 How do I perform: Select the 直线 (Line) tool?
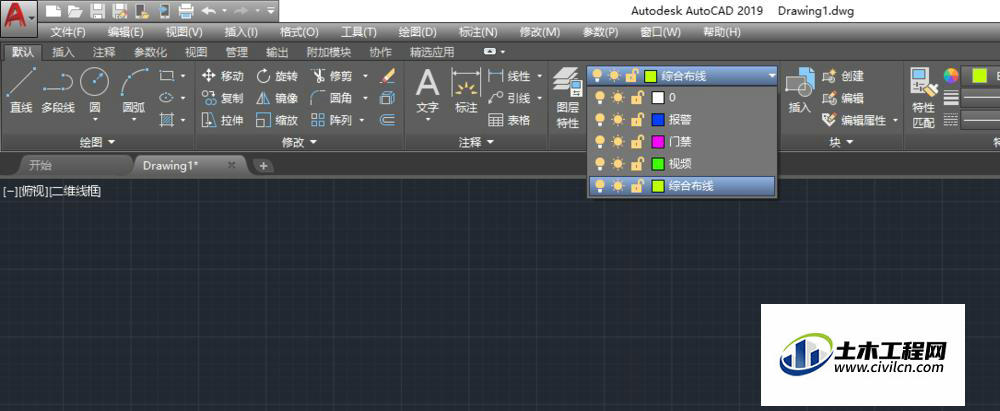point(20,91)
